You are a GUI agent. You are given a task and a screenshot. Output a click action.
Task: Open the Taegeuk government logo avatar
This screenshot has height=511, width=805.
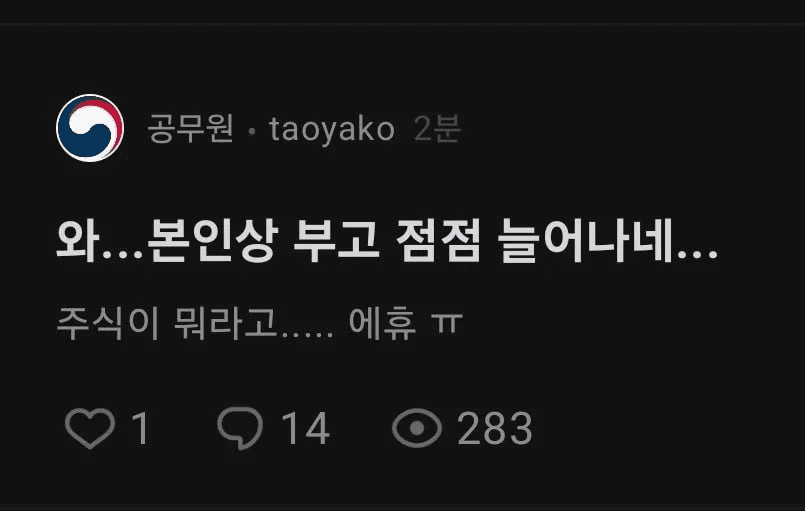90,128
